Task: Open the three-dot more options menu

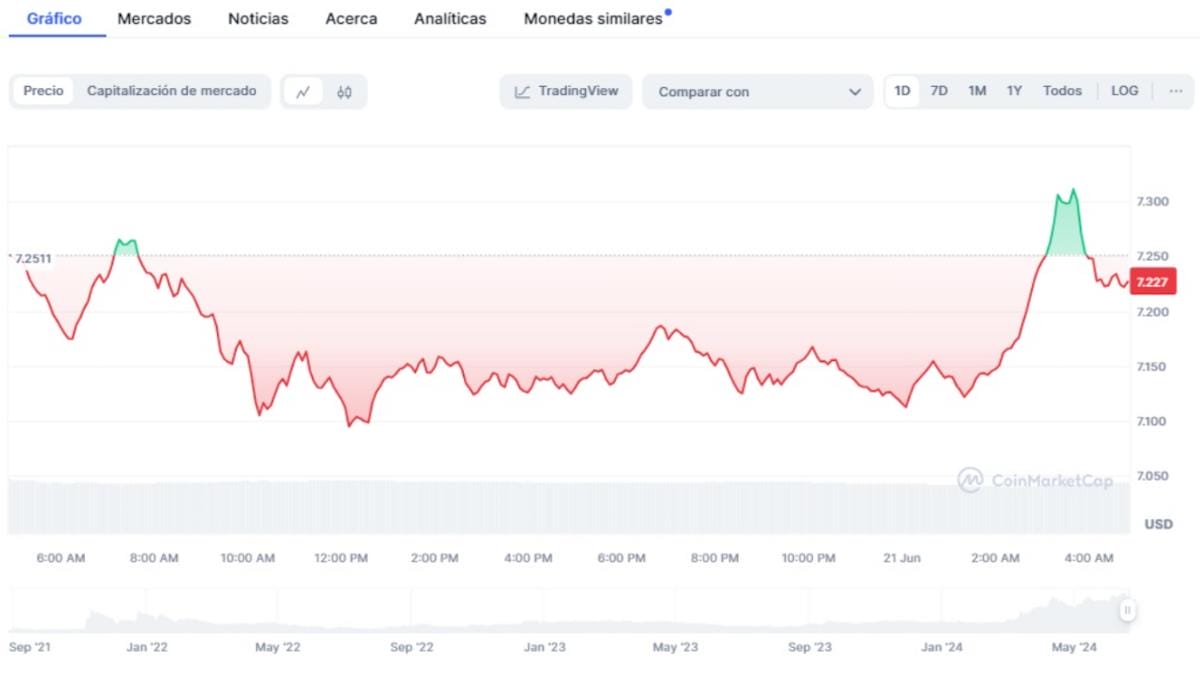Action: coord(1175,91)
